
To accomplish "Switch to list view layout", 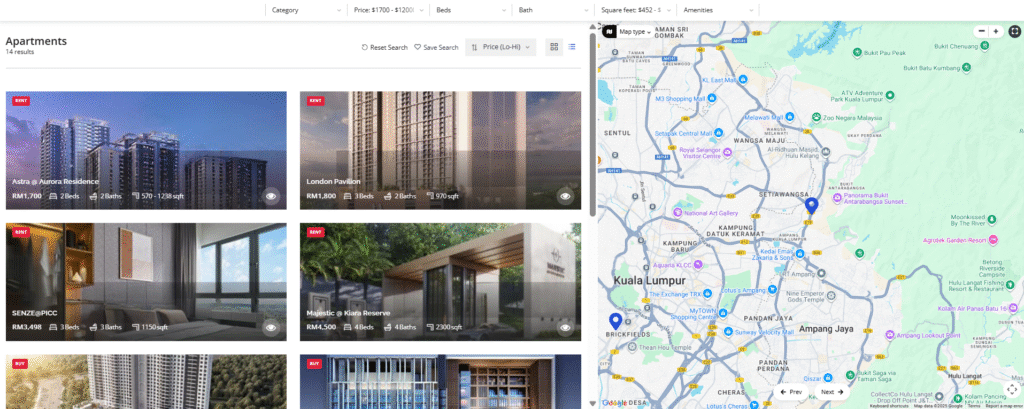I will 572,47.
